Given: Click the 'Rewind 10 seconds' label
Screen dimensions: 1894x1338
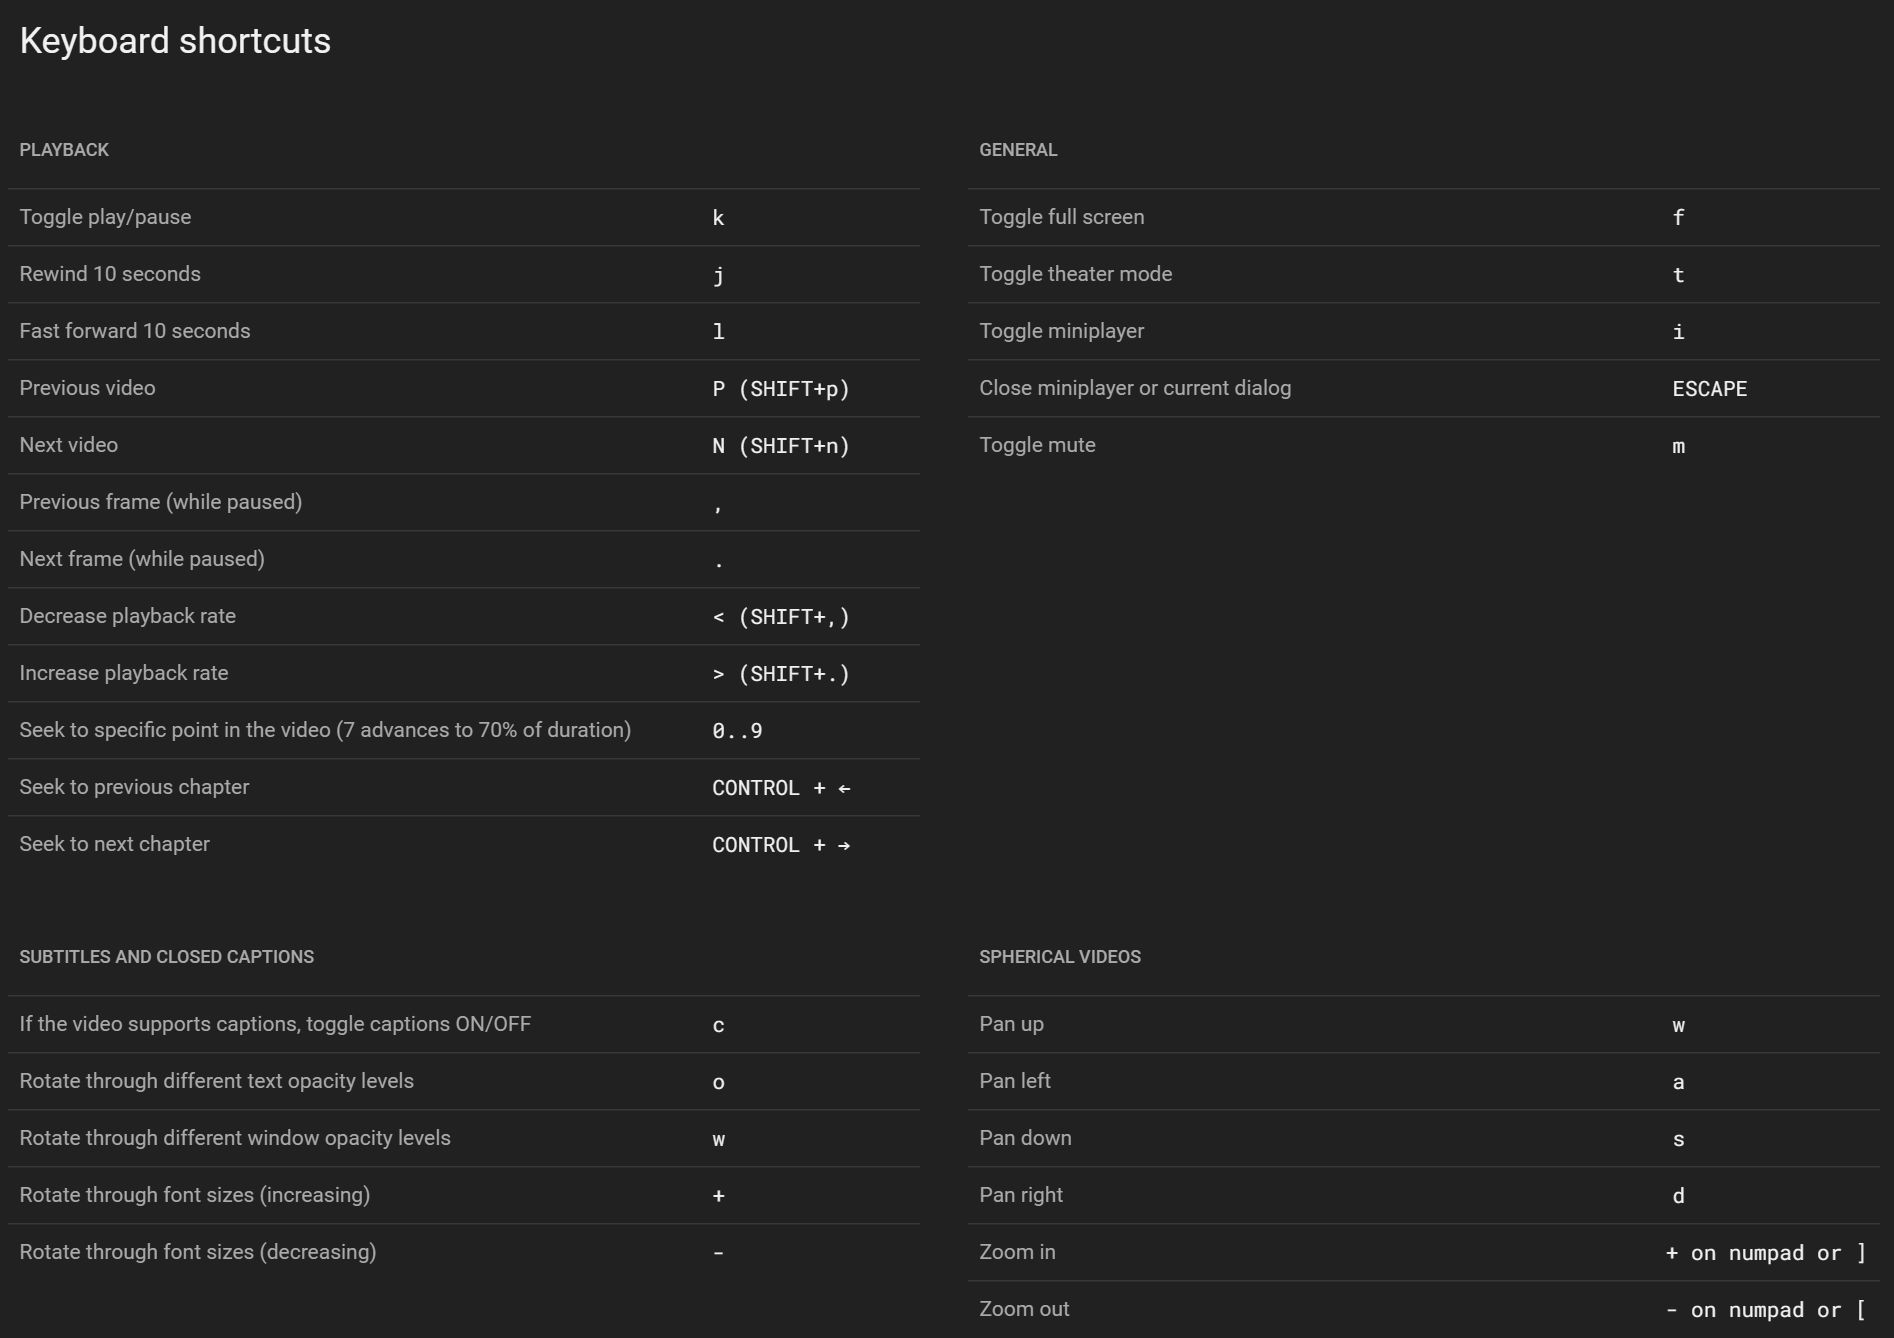Looking at the screenshot, I should pyautogui.click(x=110, y=274).
